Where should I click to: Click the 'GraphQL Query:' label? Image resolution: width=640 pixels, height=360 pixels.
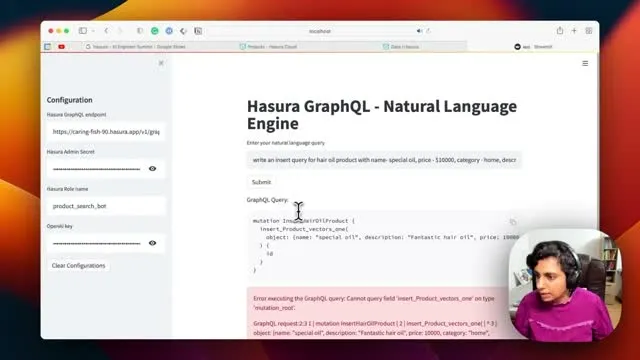[x=267, y=200]
